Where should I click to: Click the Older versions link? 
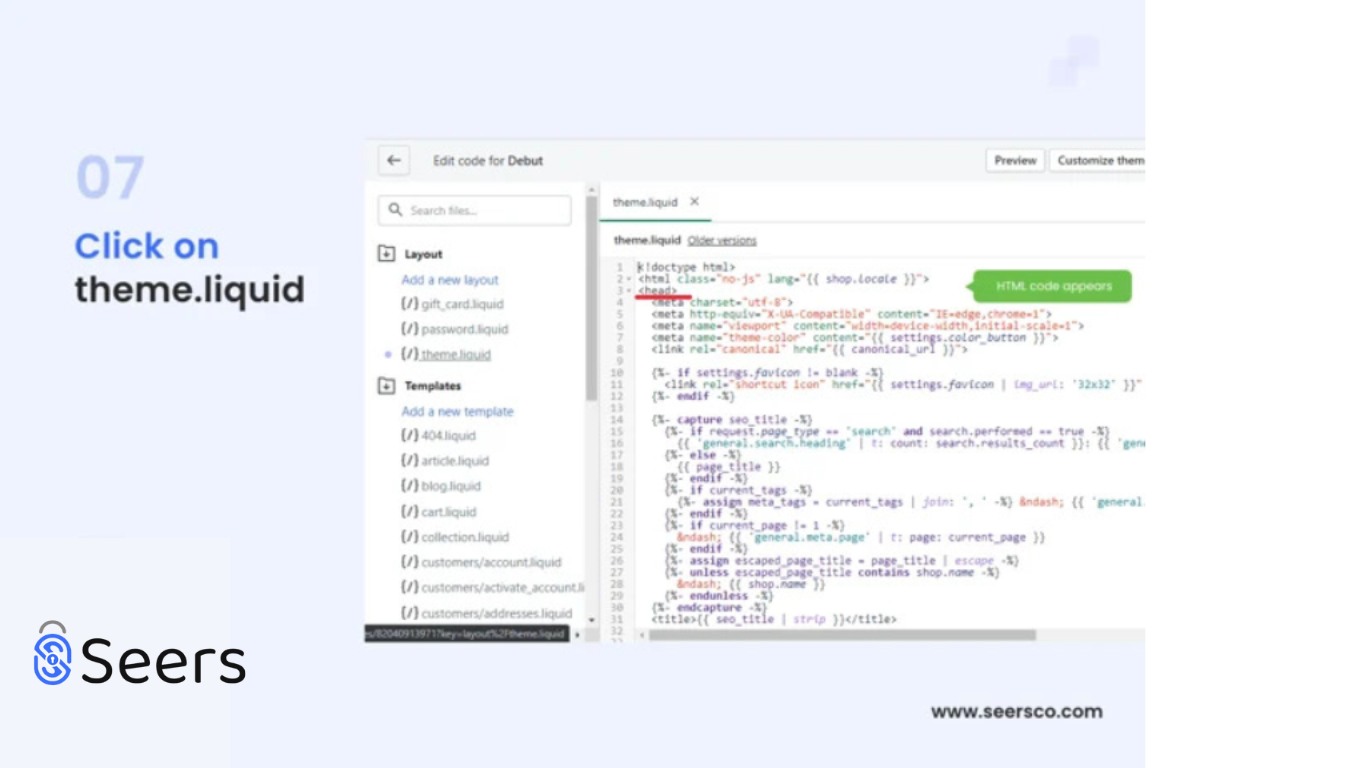[722, 240]
